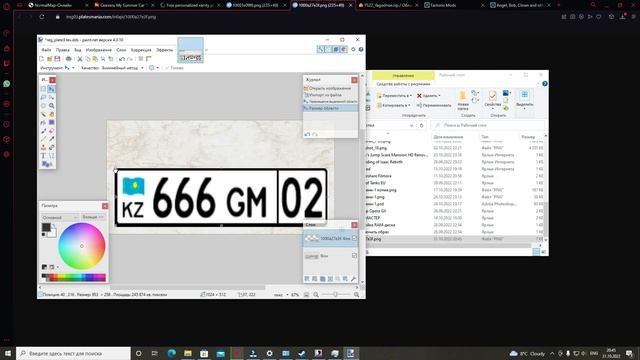Select the Rectangle Select tool
The image size is (640, 360).
click(43, 89)
